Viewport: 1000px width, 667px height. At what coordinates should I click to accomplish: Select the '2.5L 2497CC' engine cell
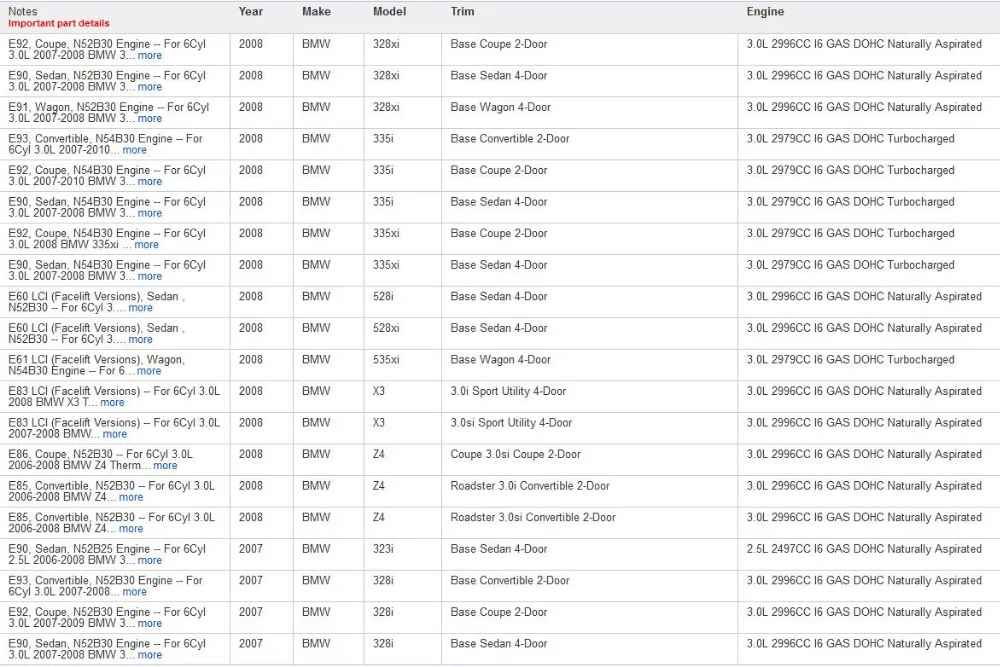coord(864,549)
